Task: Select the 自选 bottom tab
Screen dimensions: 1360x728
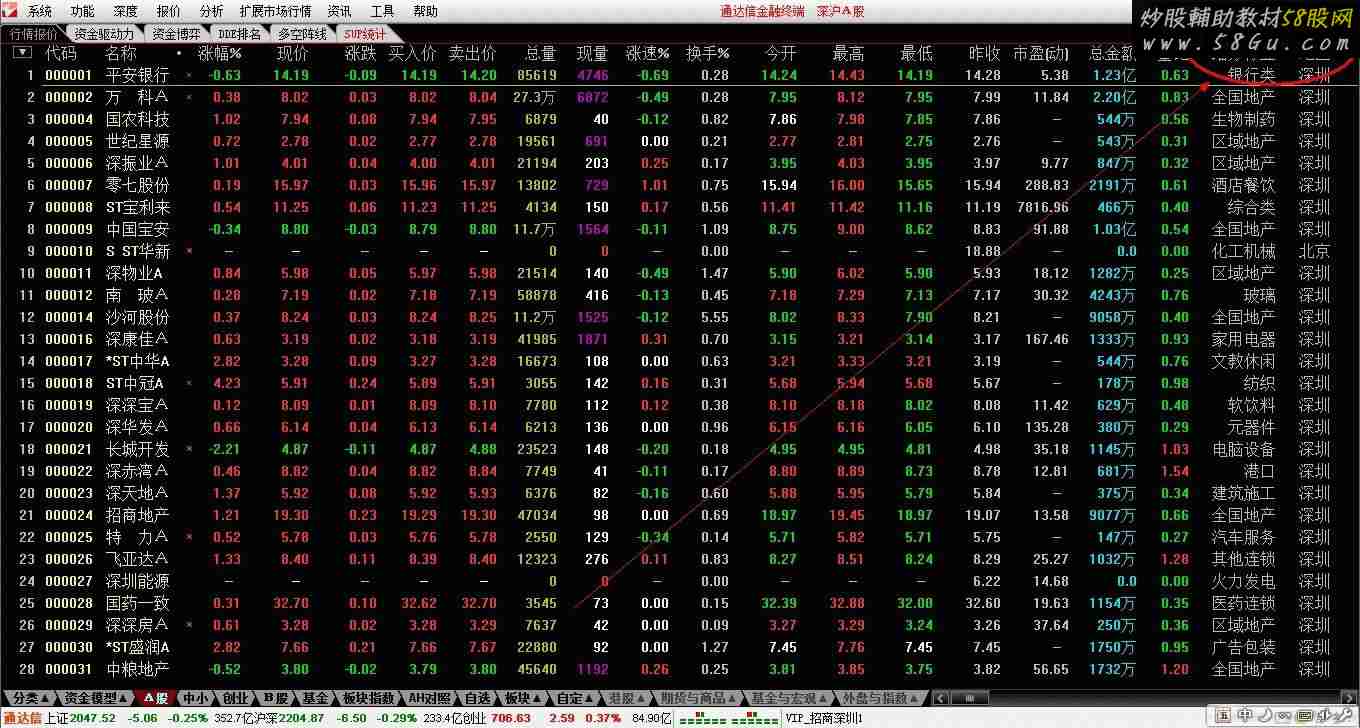Action: pyautogui.click(x=478, y=698)
